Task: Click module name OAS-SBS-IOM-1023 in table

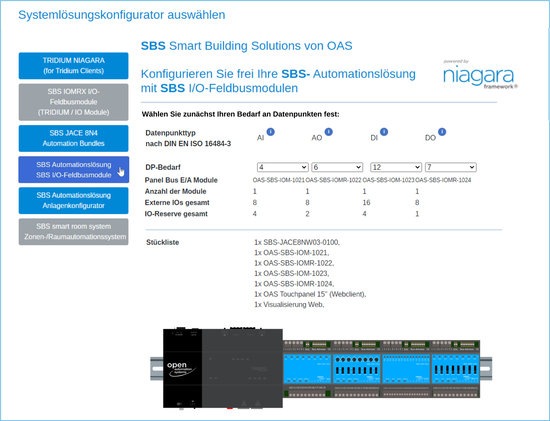Action: click(x=388, y=180)
